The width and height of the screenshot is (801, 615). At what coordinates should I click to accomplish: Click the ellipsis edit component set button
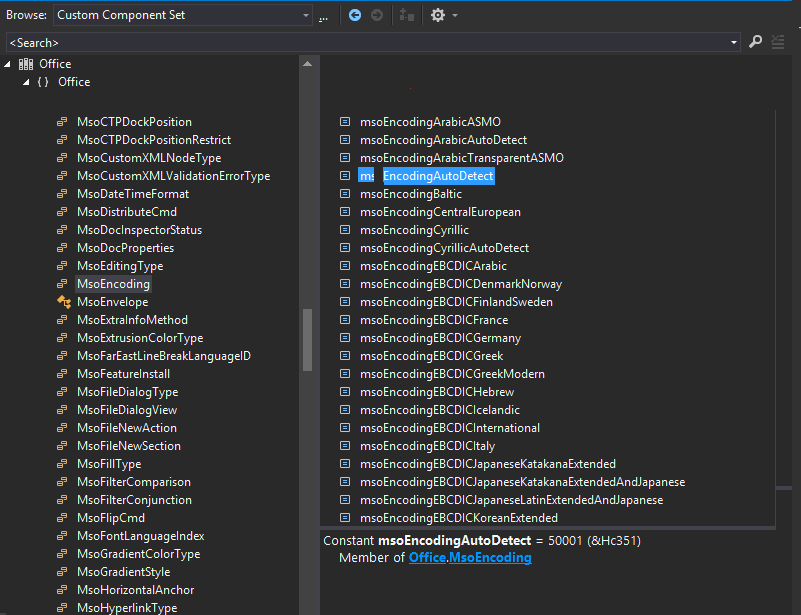(323, 18)
